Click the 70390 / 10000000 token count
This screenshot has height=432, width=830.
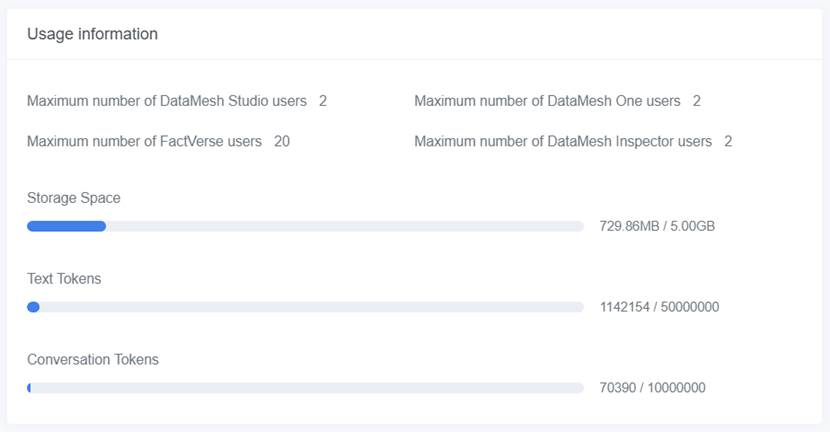pyautogui.click(x=653, y=387)
